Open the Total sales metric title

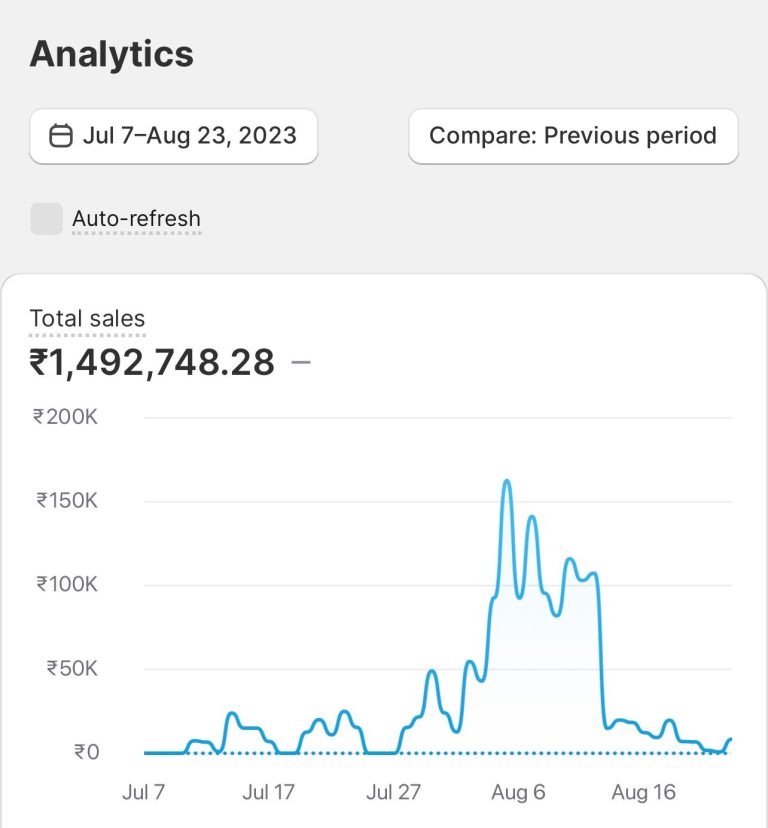(87, 319)
